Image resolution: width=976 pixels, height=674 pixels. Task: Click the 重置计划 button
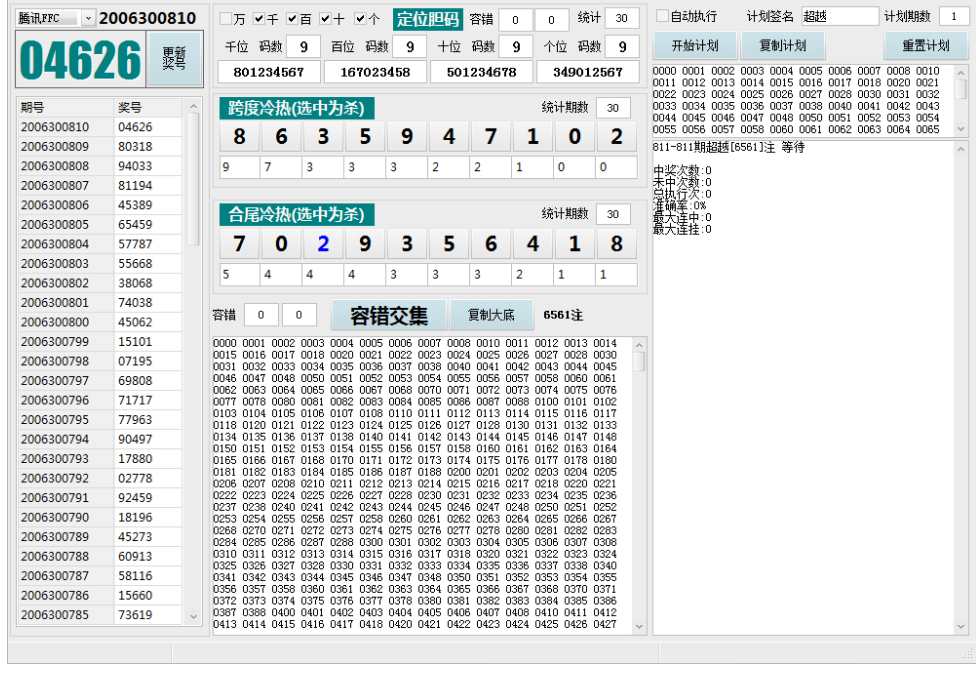[x=925, y=46]
